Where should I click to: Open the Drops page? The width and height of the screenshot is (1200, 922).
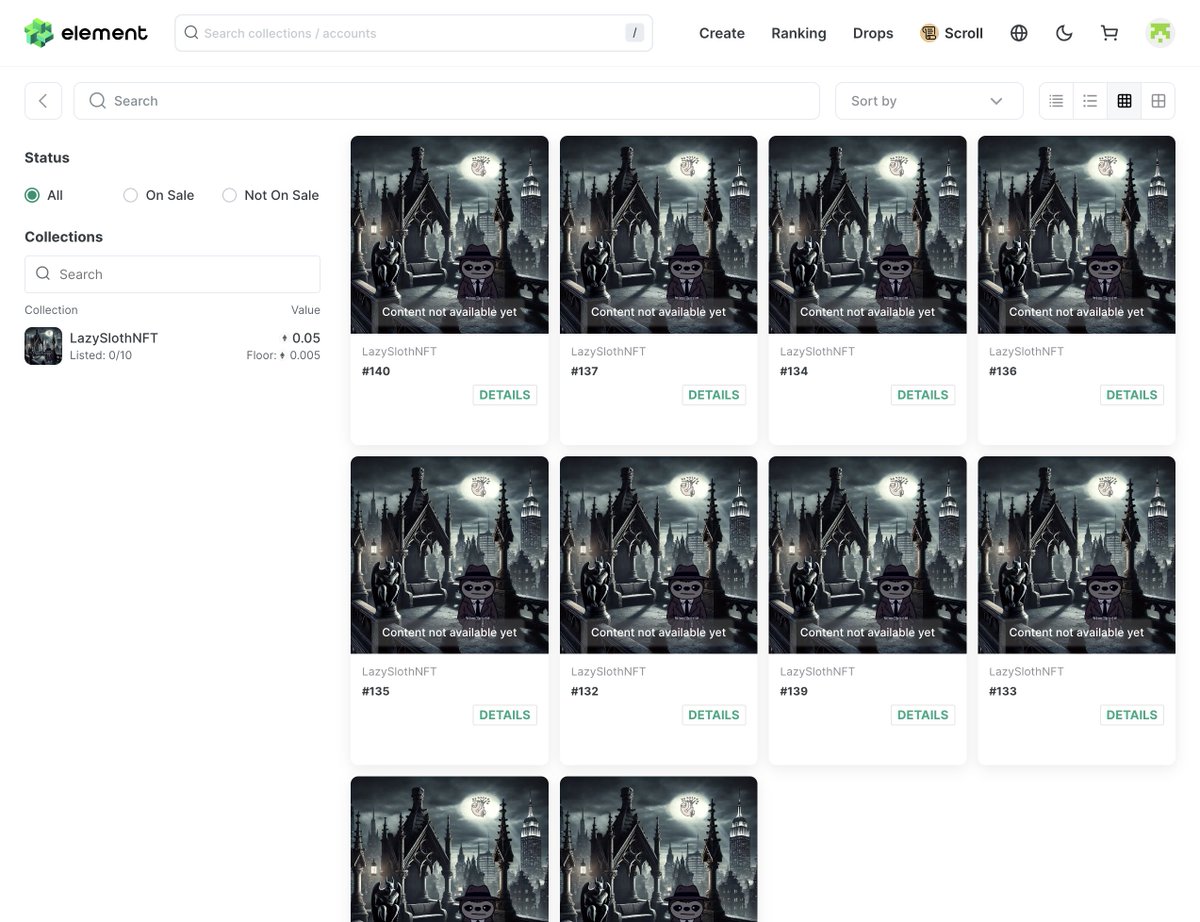[x=873, y=33]
